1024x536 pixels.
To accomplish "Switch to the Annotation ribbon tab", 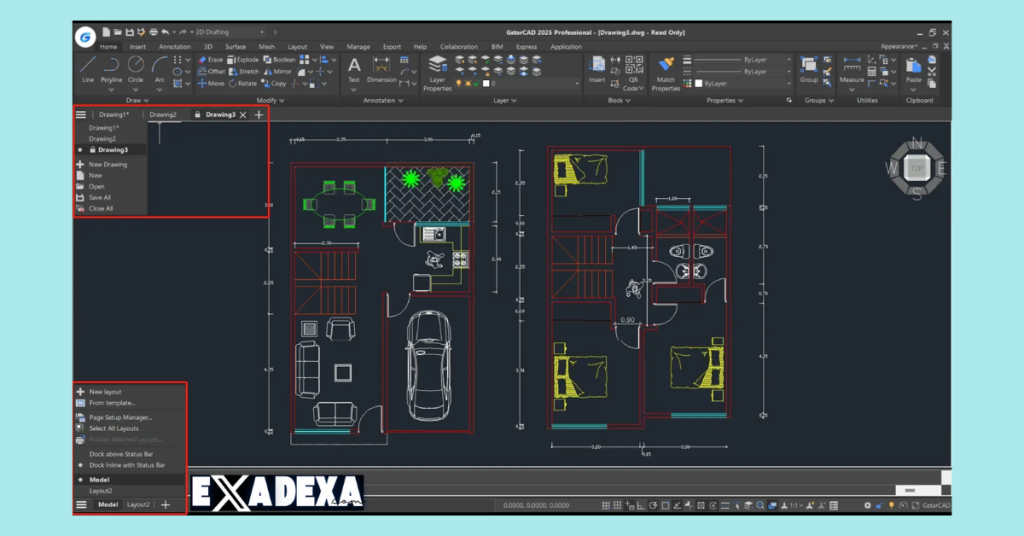I will (x=174, y=47).
